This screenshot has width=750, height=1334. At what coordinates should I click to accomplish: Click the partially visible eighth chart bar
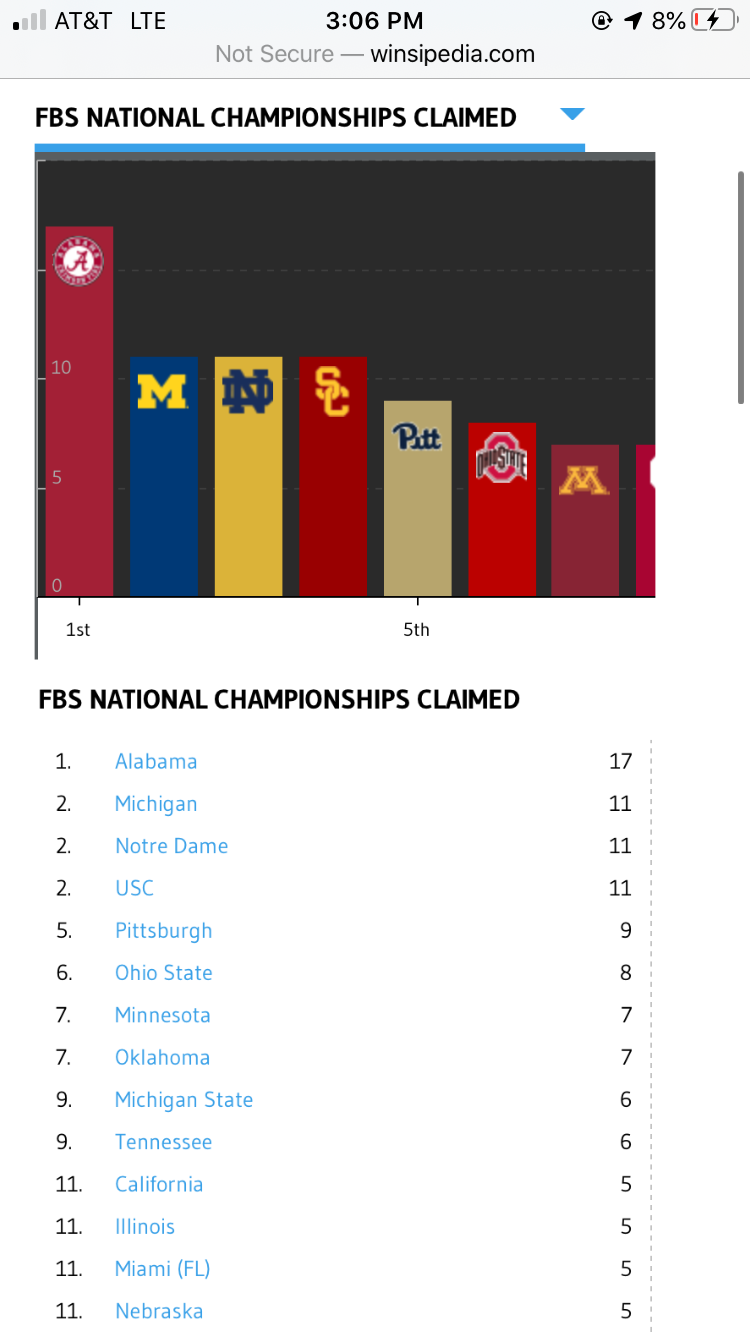[x=646, y=520]
